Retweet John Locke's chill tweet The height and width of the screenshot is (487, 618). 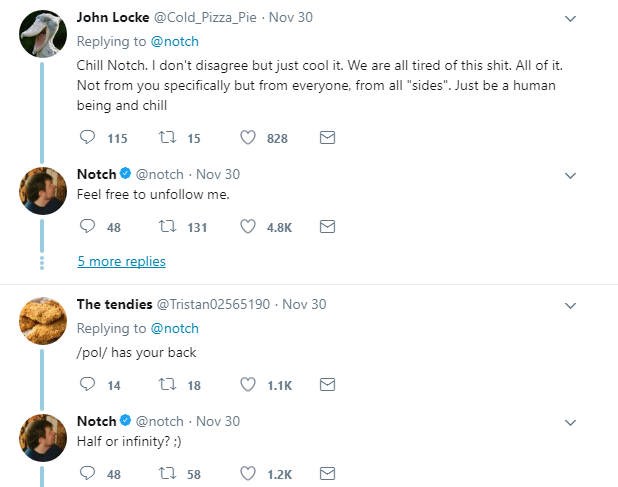point(168,139)
